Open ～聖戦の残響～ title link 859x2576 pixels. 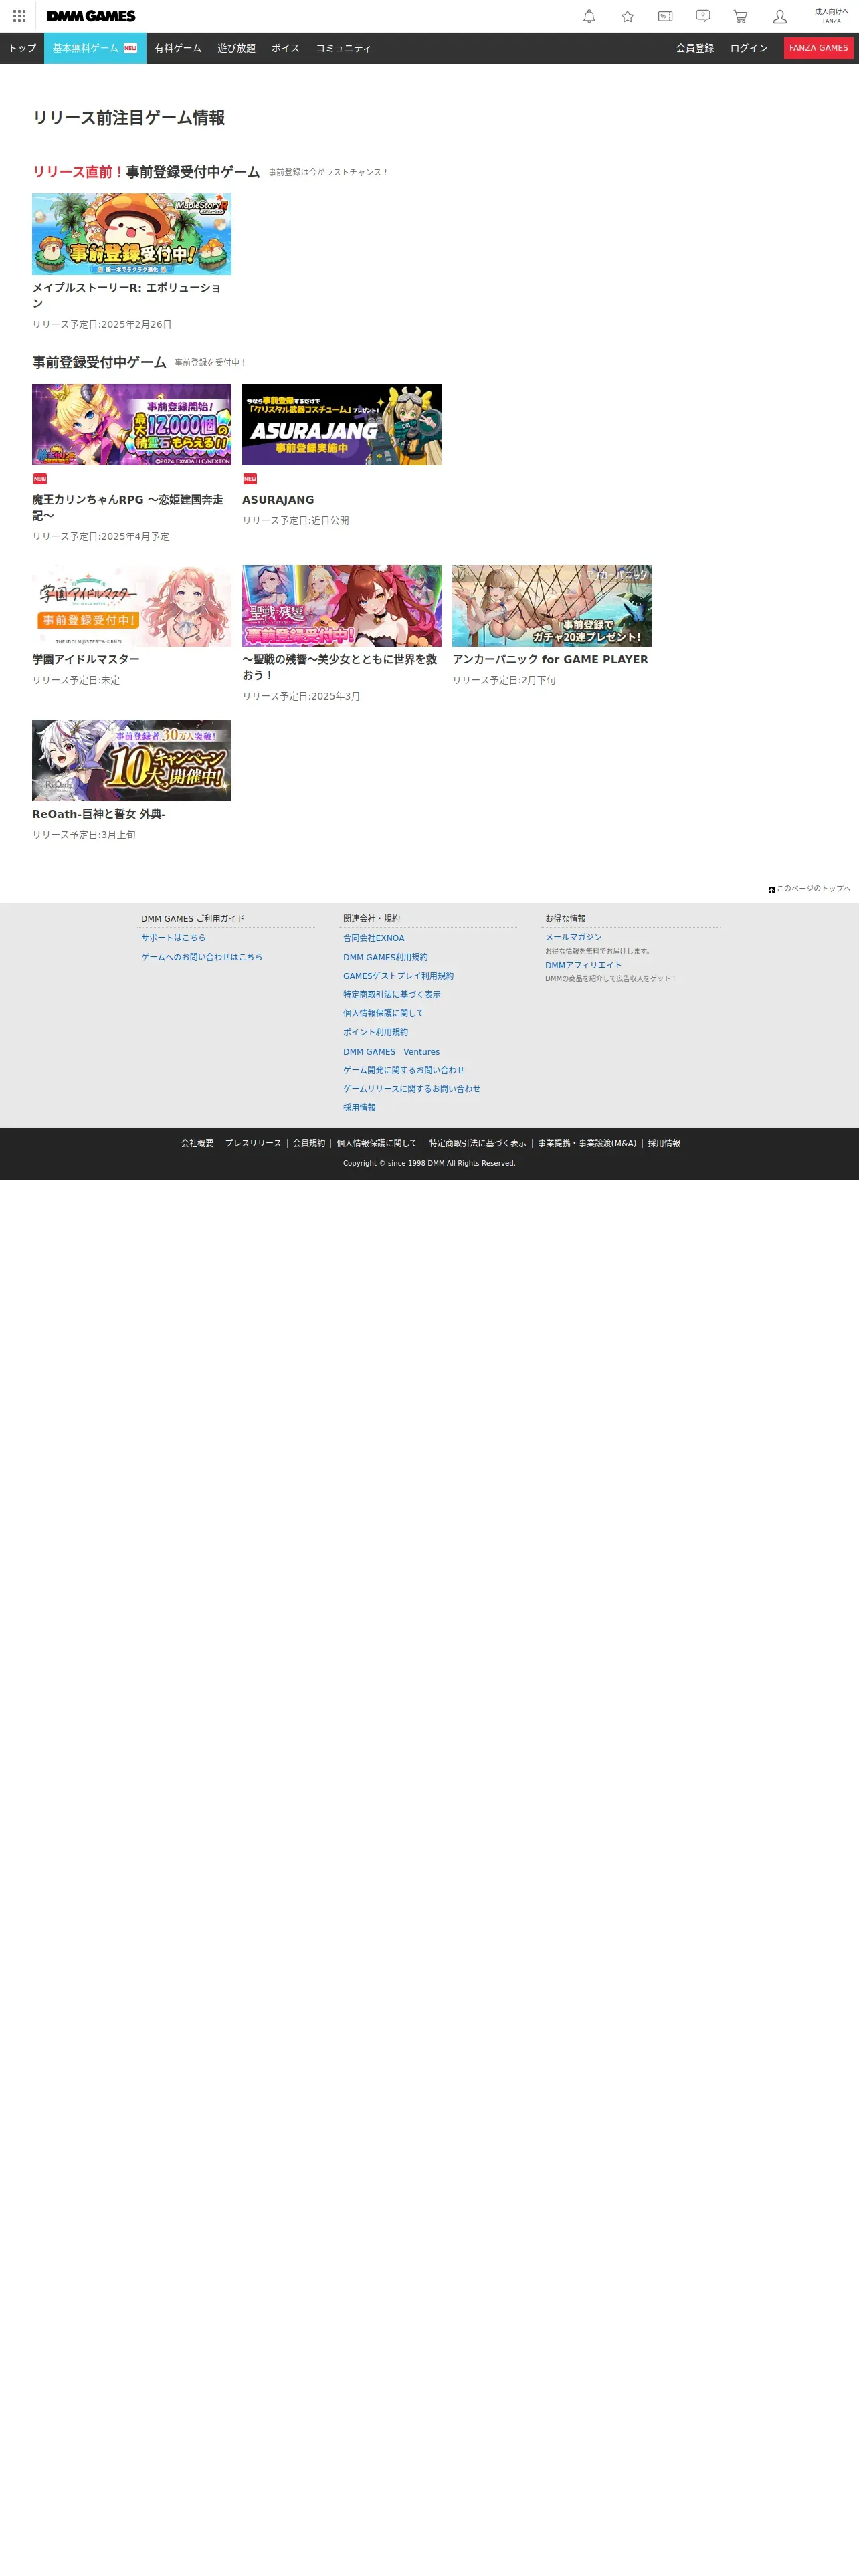[x=339, y=667]
